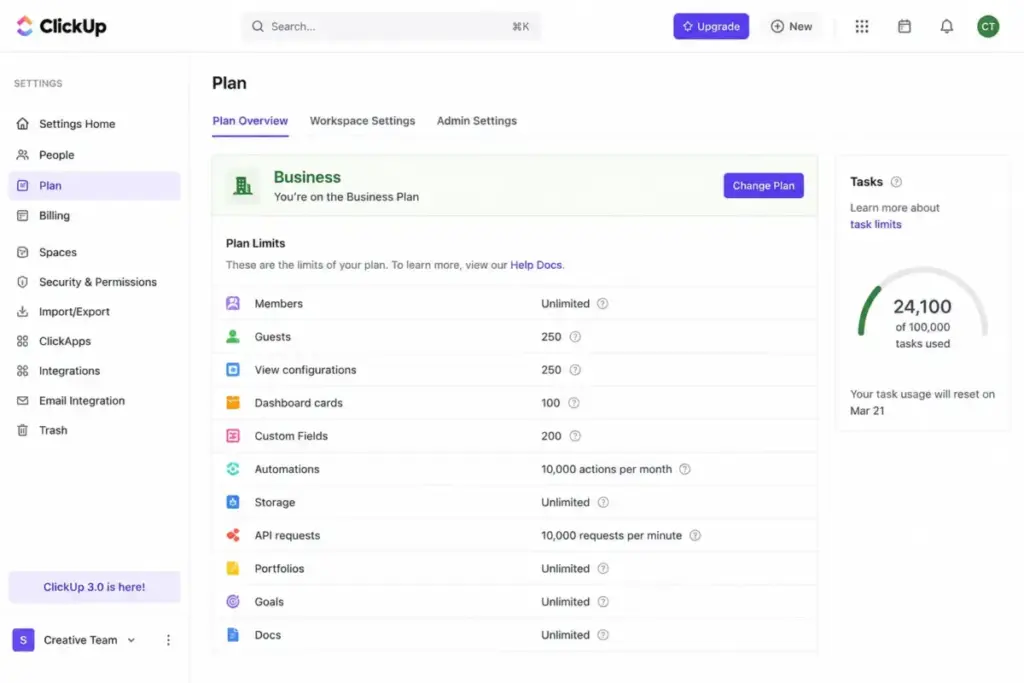The width and height of the screenshot is (1024, 683).
Task: Click the Goals help icon
Action: click(x=603, y=601)
